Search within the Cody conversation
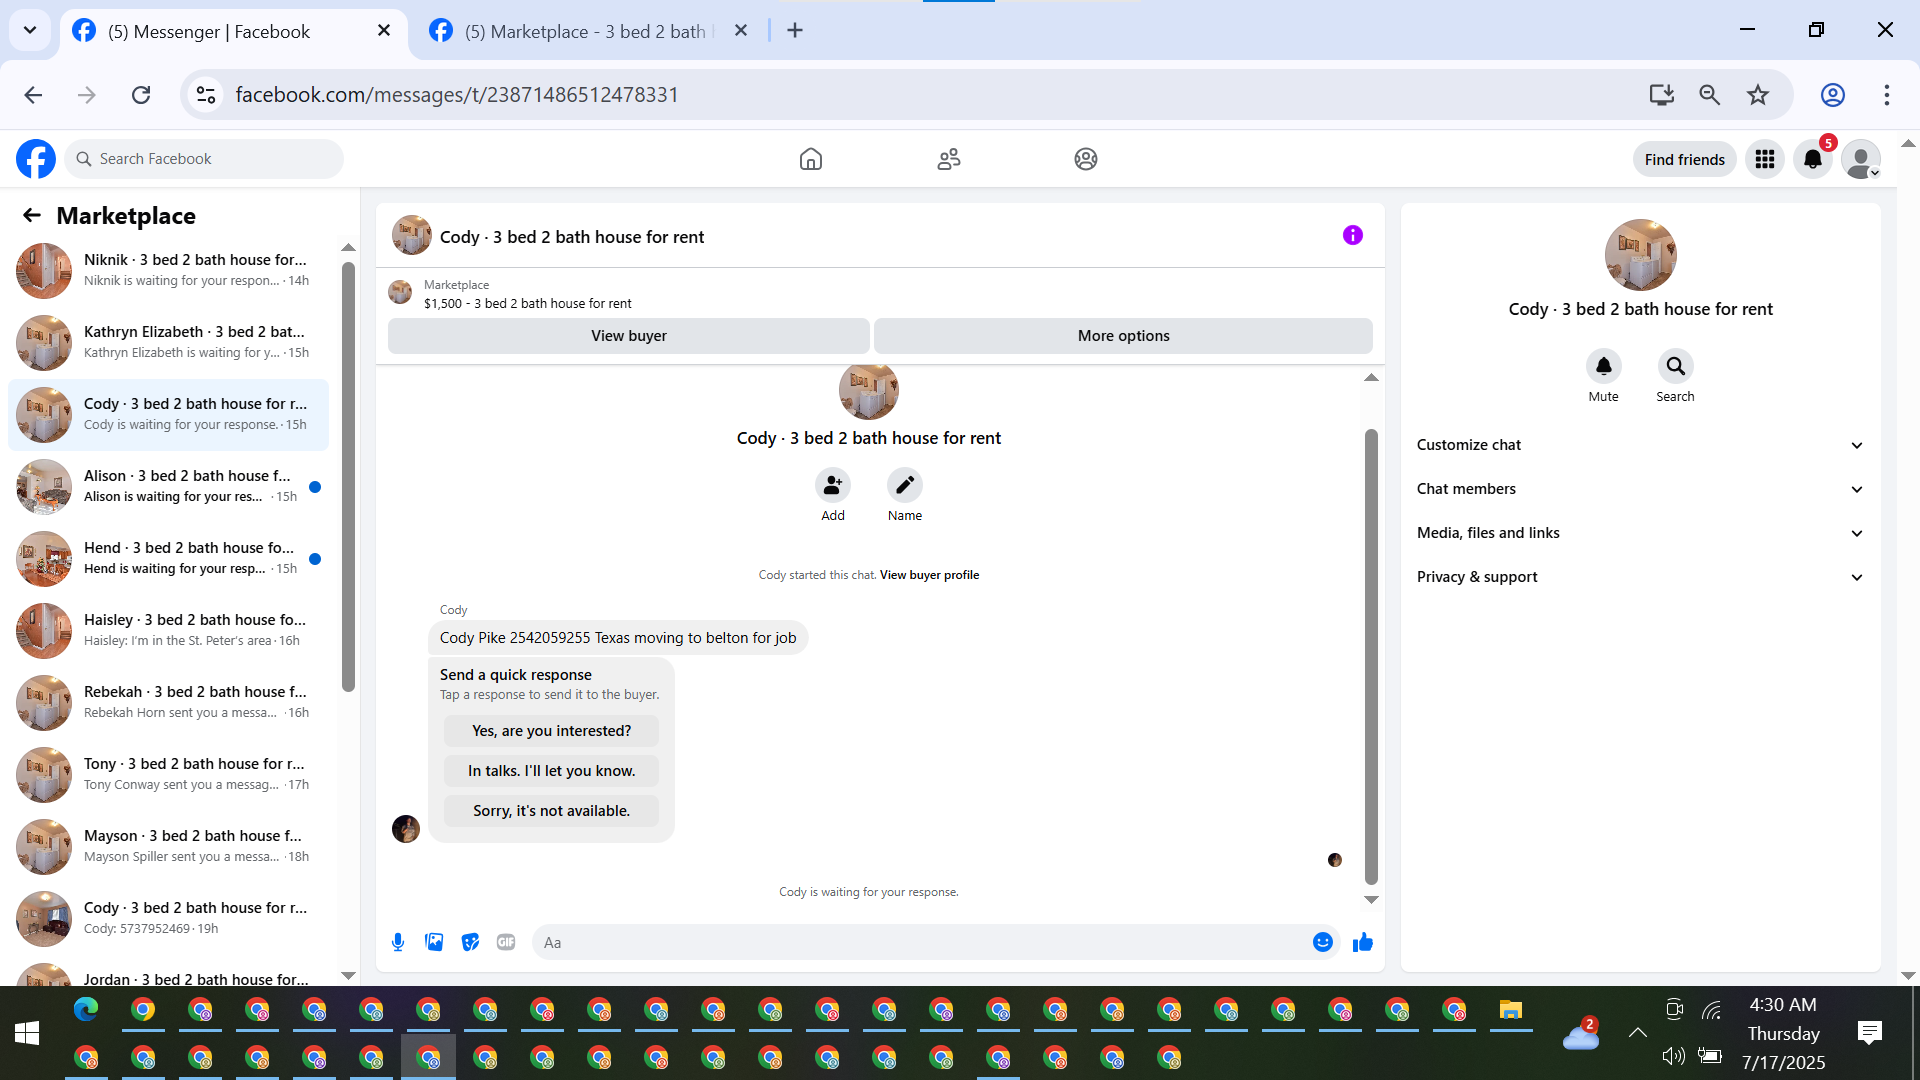Viewport: 1920px width, 1080px height. [1675, 367]
